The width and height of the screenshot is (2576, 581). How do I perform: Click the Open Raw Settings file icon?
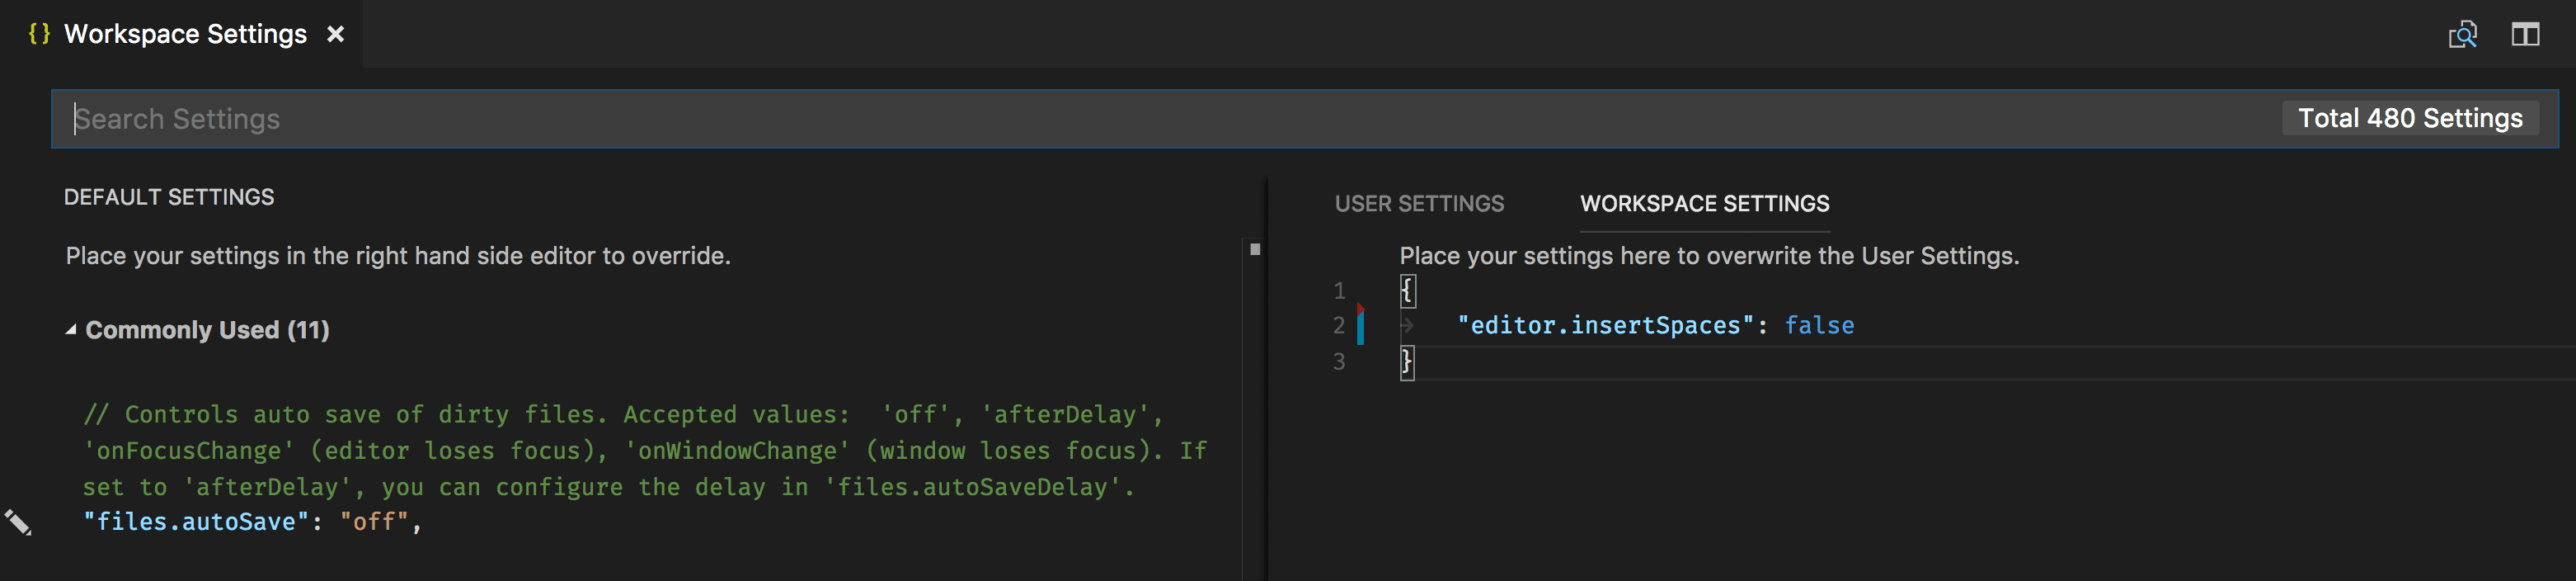pos(2463,35)
